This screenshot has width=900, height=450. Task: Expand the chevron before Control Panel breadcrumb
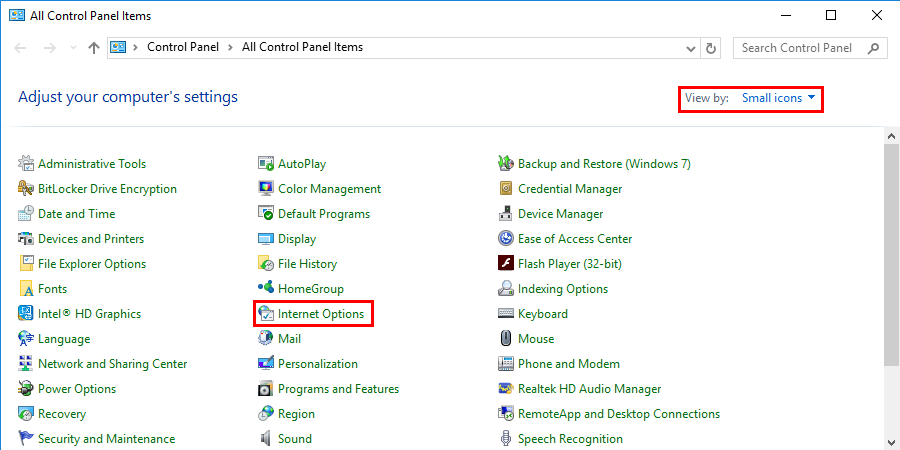135,48
